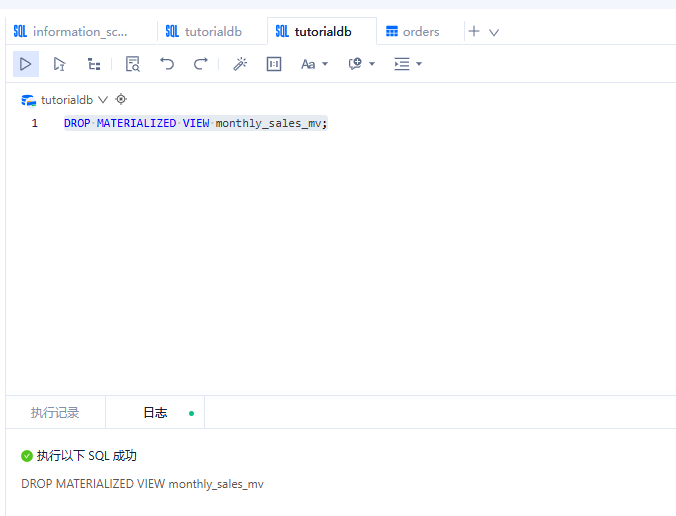Screen dimensions: 676x516
Task: Switch to the 执行记录 tab
Action: tap(55, 413)
